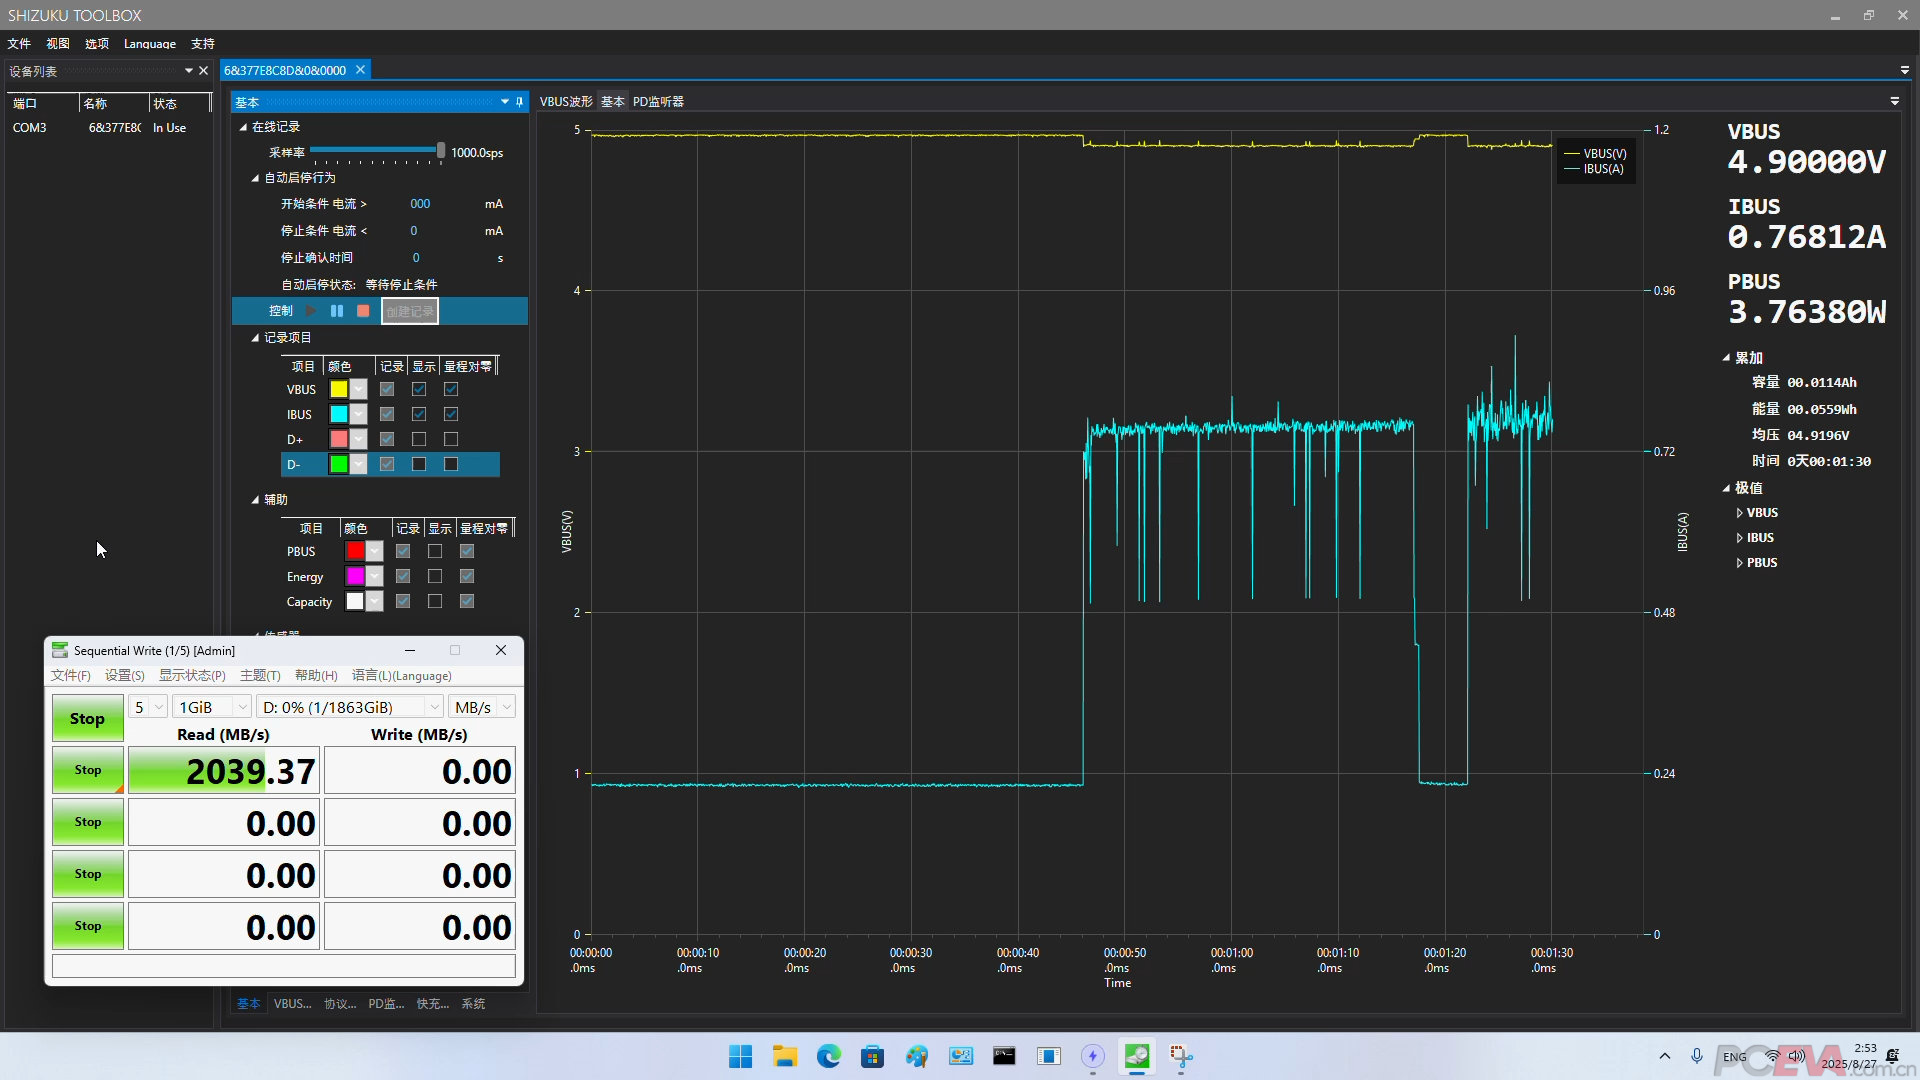This screenshot has height=1080, width=1920.
Task: Pin the 基本 panel with the pin icon
Action: click(519, 102)
